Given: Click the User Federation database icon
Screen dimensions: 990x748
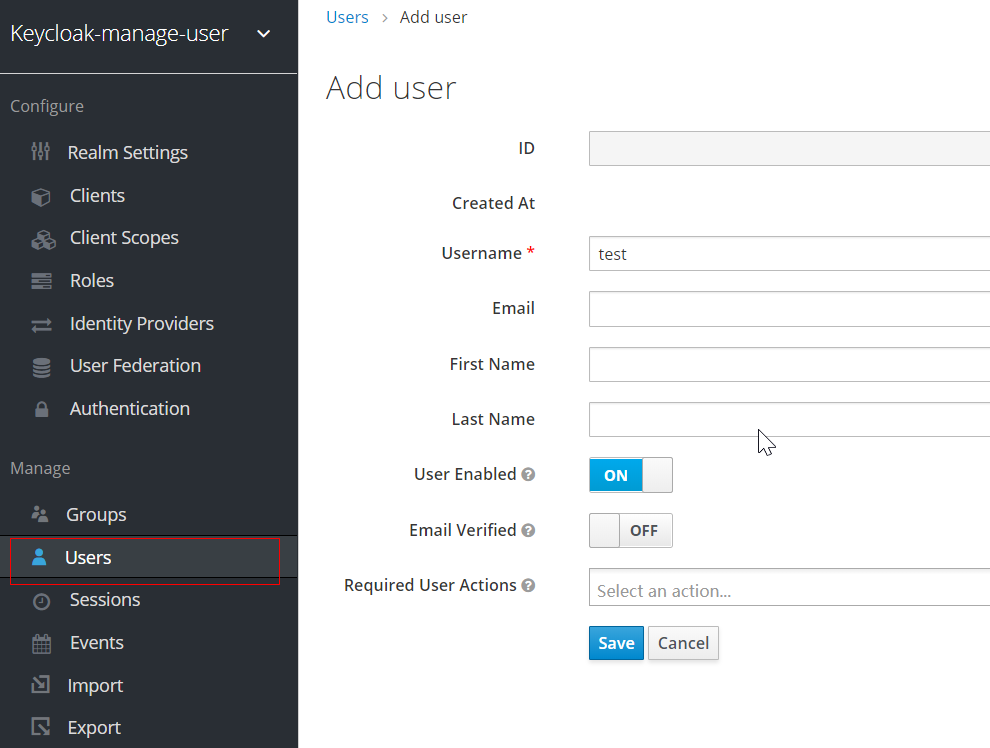Looking at the screenshot, I should (x=42, y=367).
